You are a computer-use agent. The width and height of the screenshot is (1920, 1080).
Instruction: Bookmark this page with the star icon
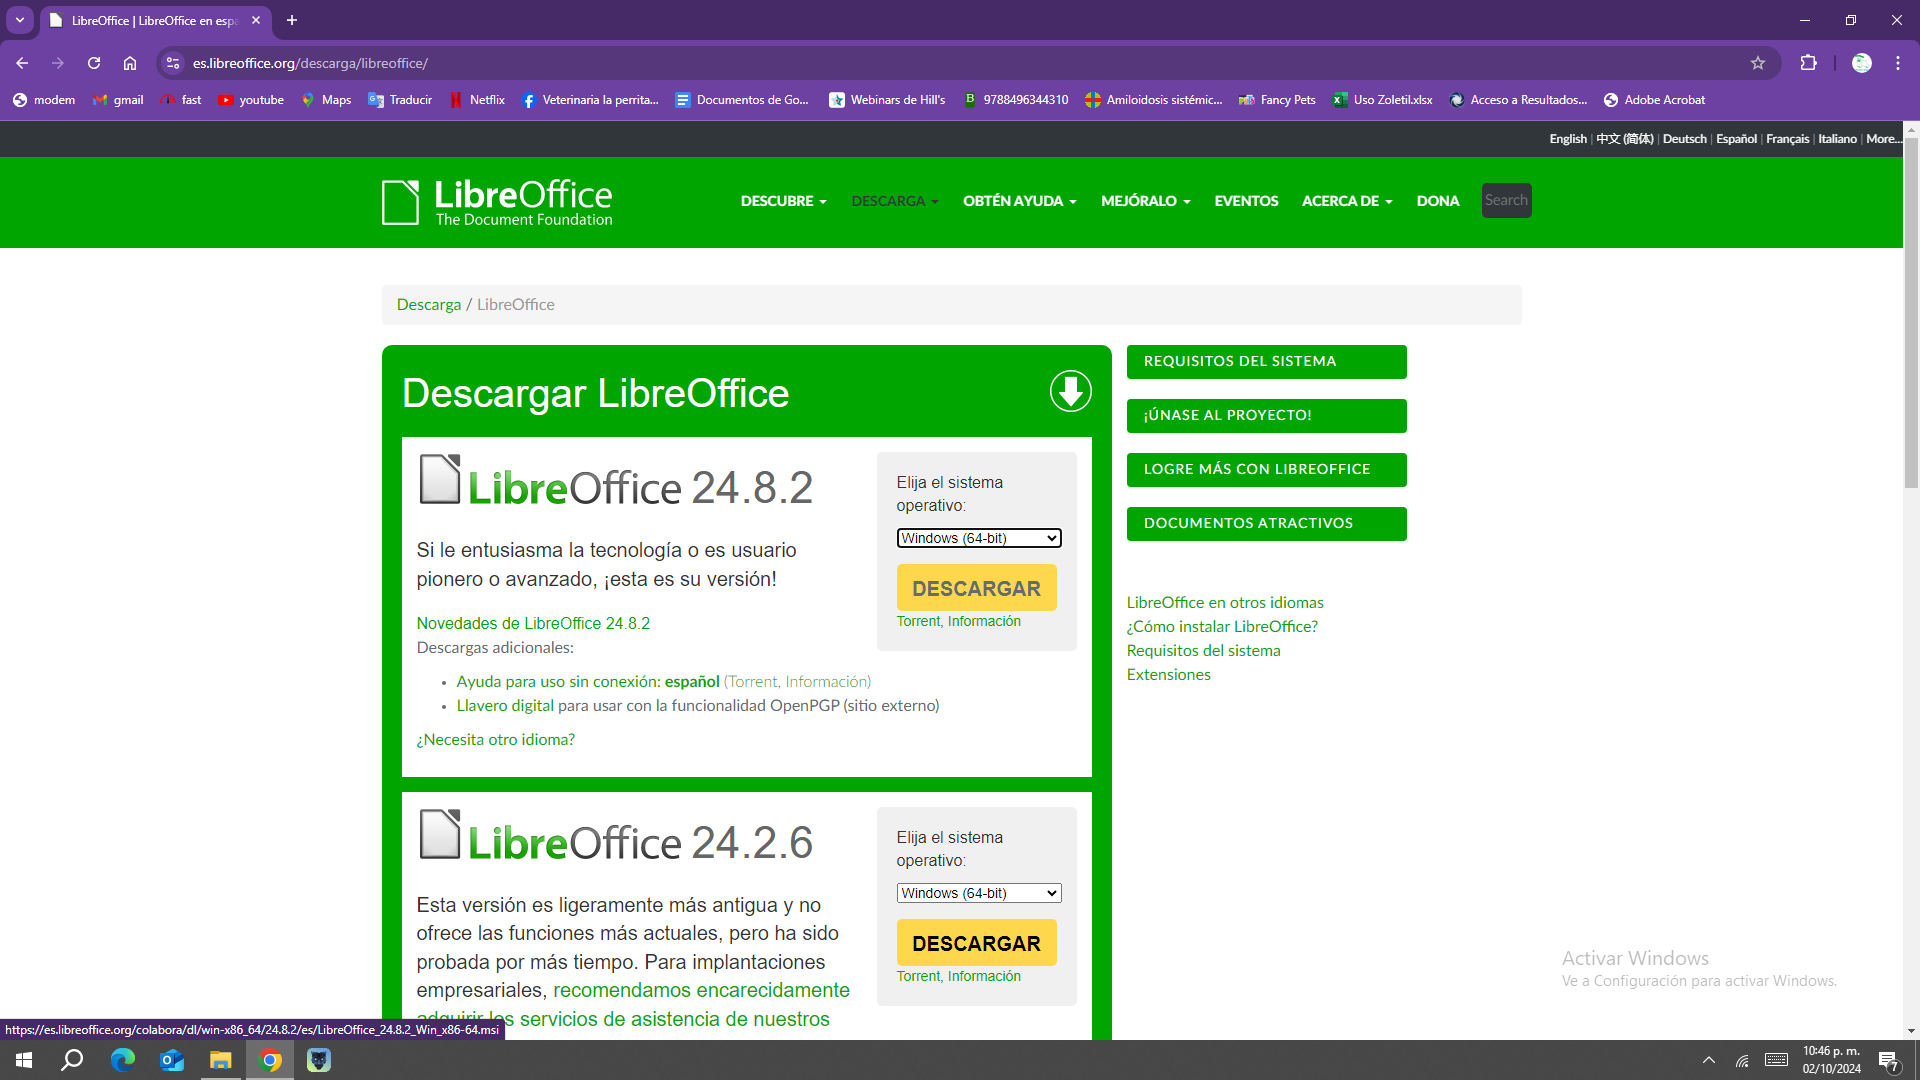point(1758,63)
